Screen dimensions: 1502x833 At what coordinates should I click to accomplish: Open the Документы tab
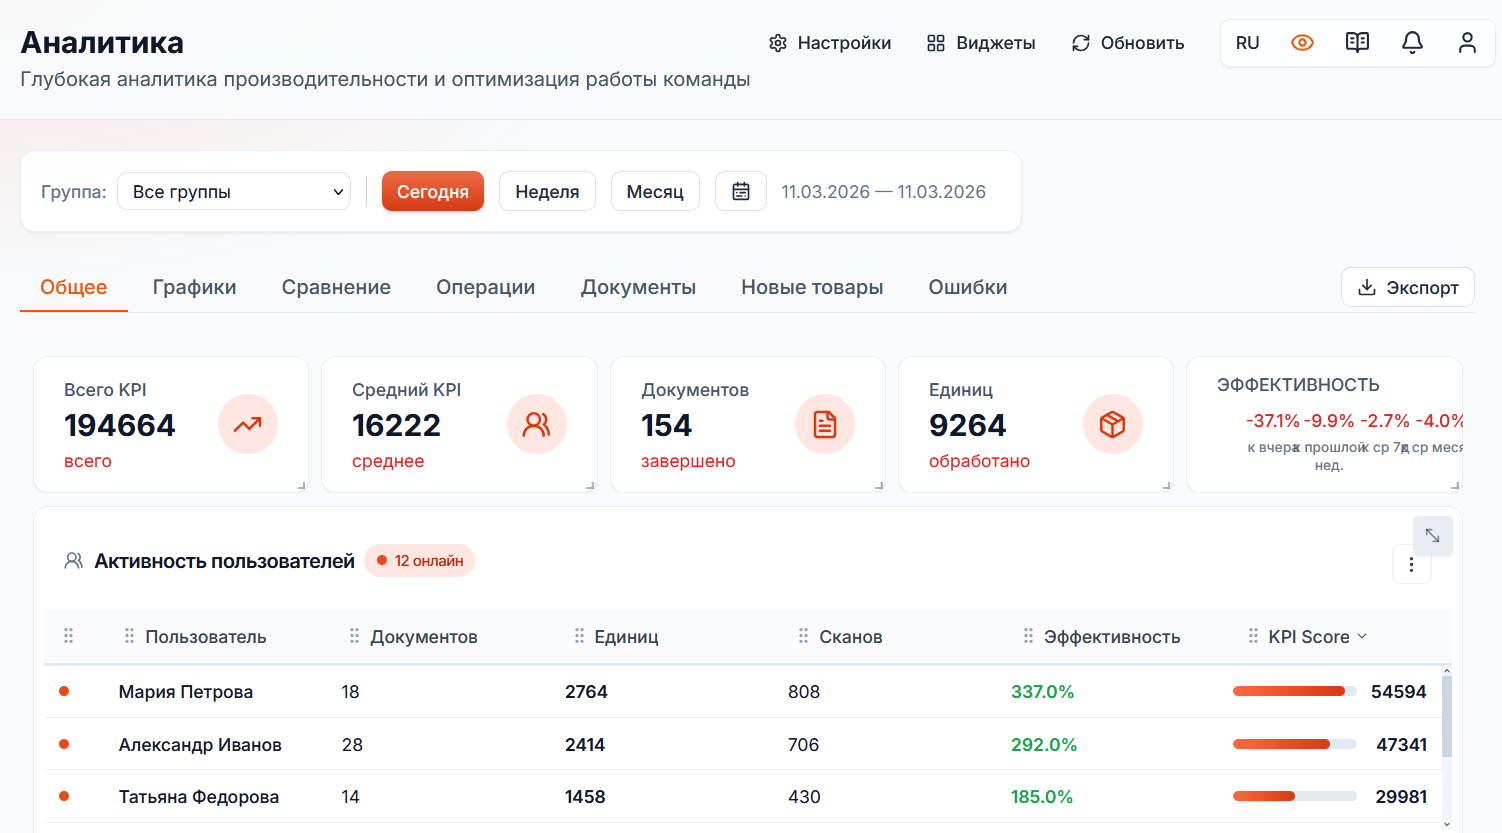click(638, 287)
